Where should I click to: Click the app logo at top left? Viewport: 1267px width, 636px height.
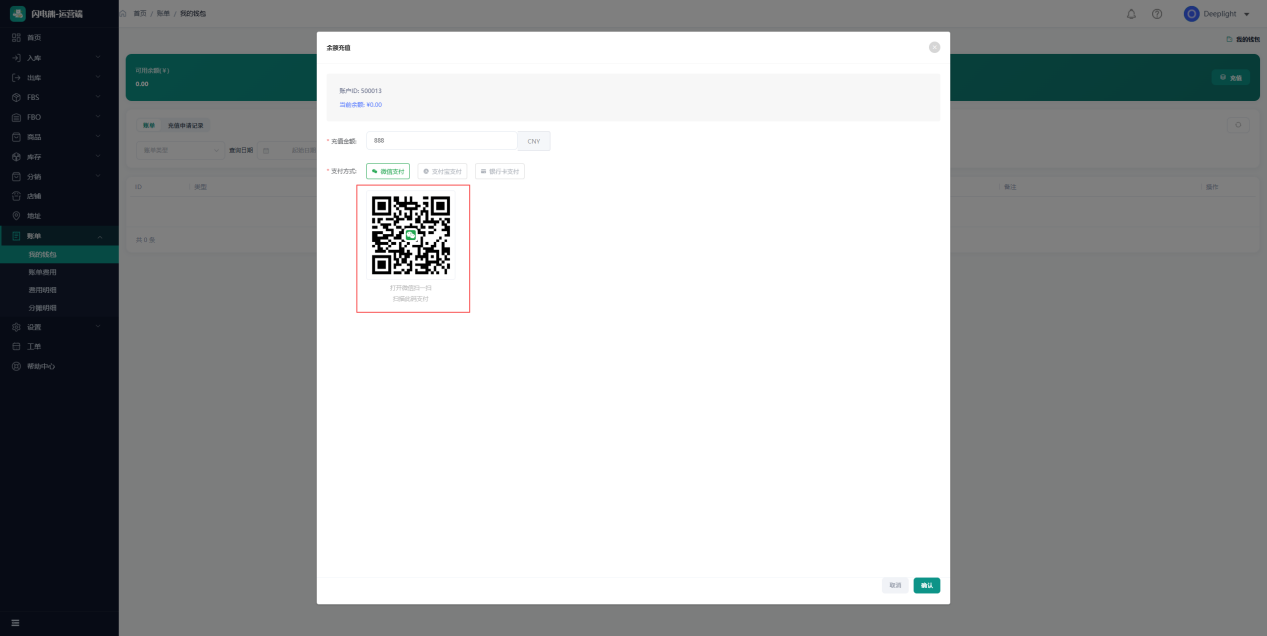click(x=17, y=14)
